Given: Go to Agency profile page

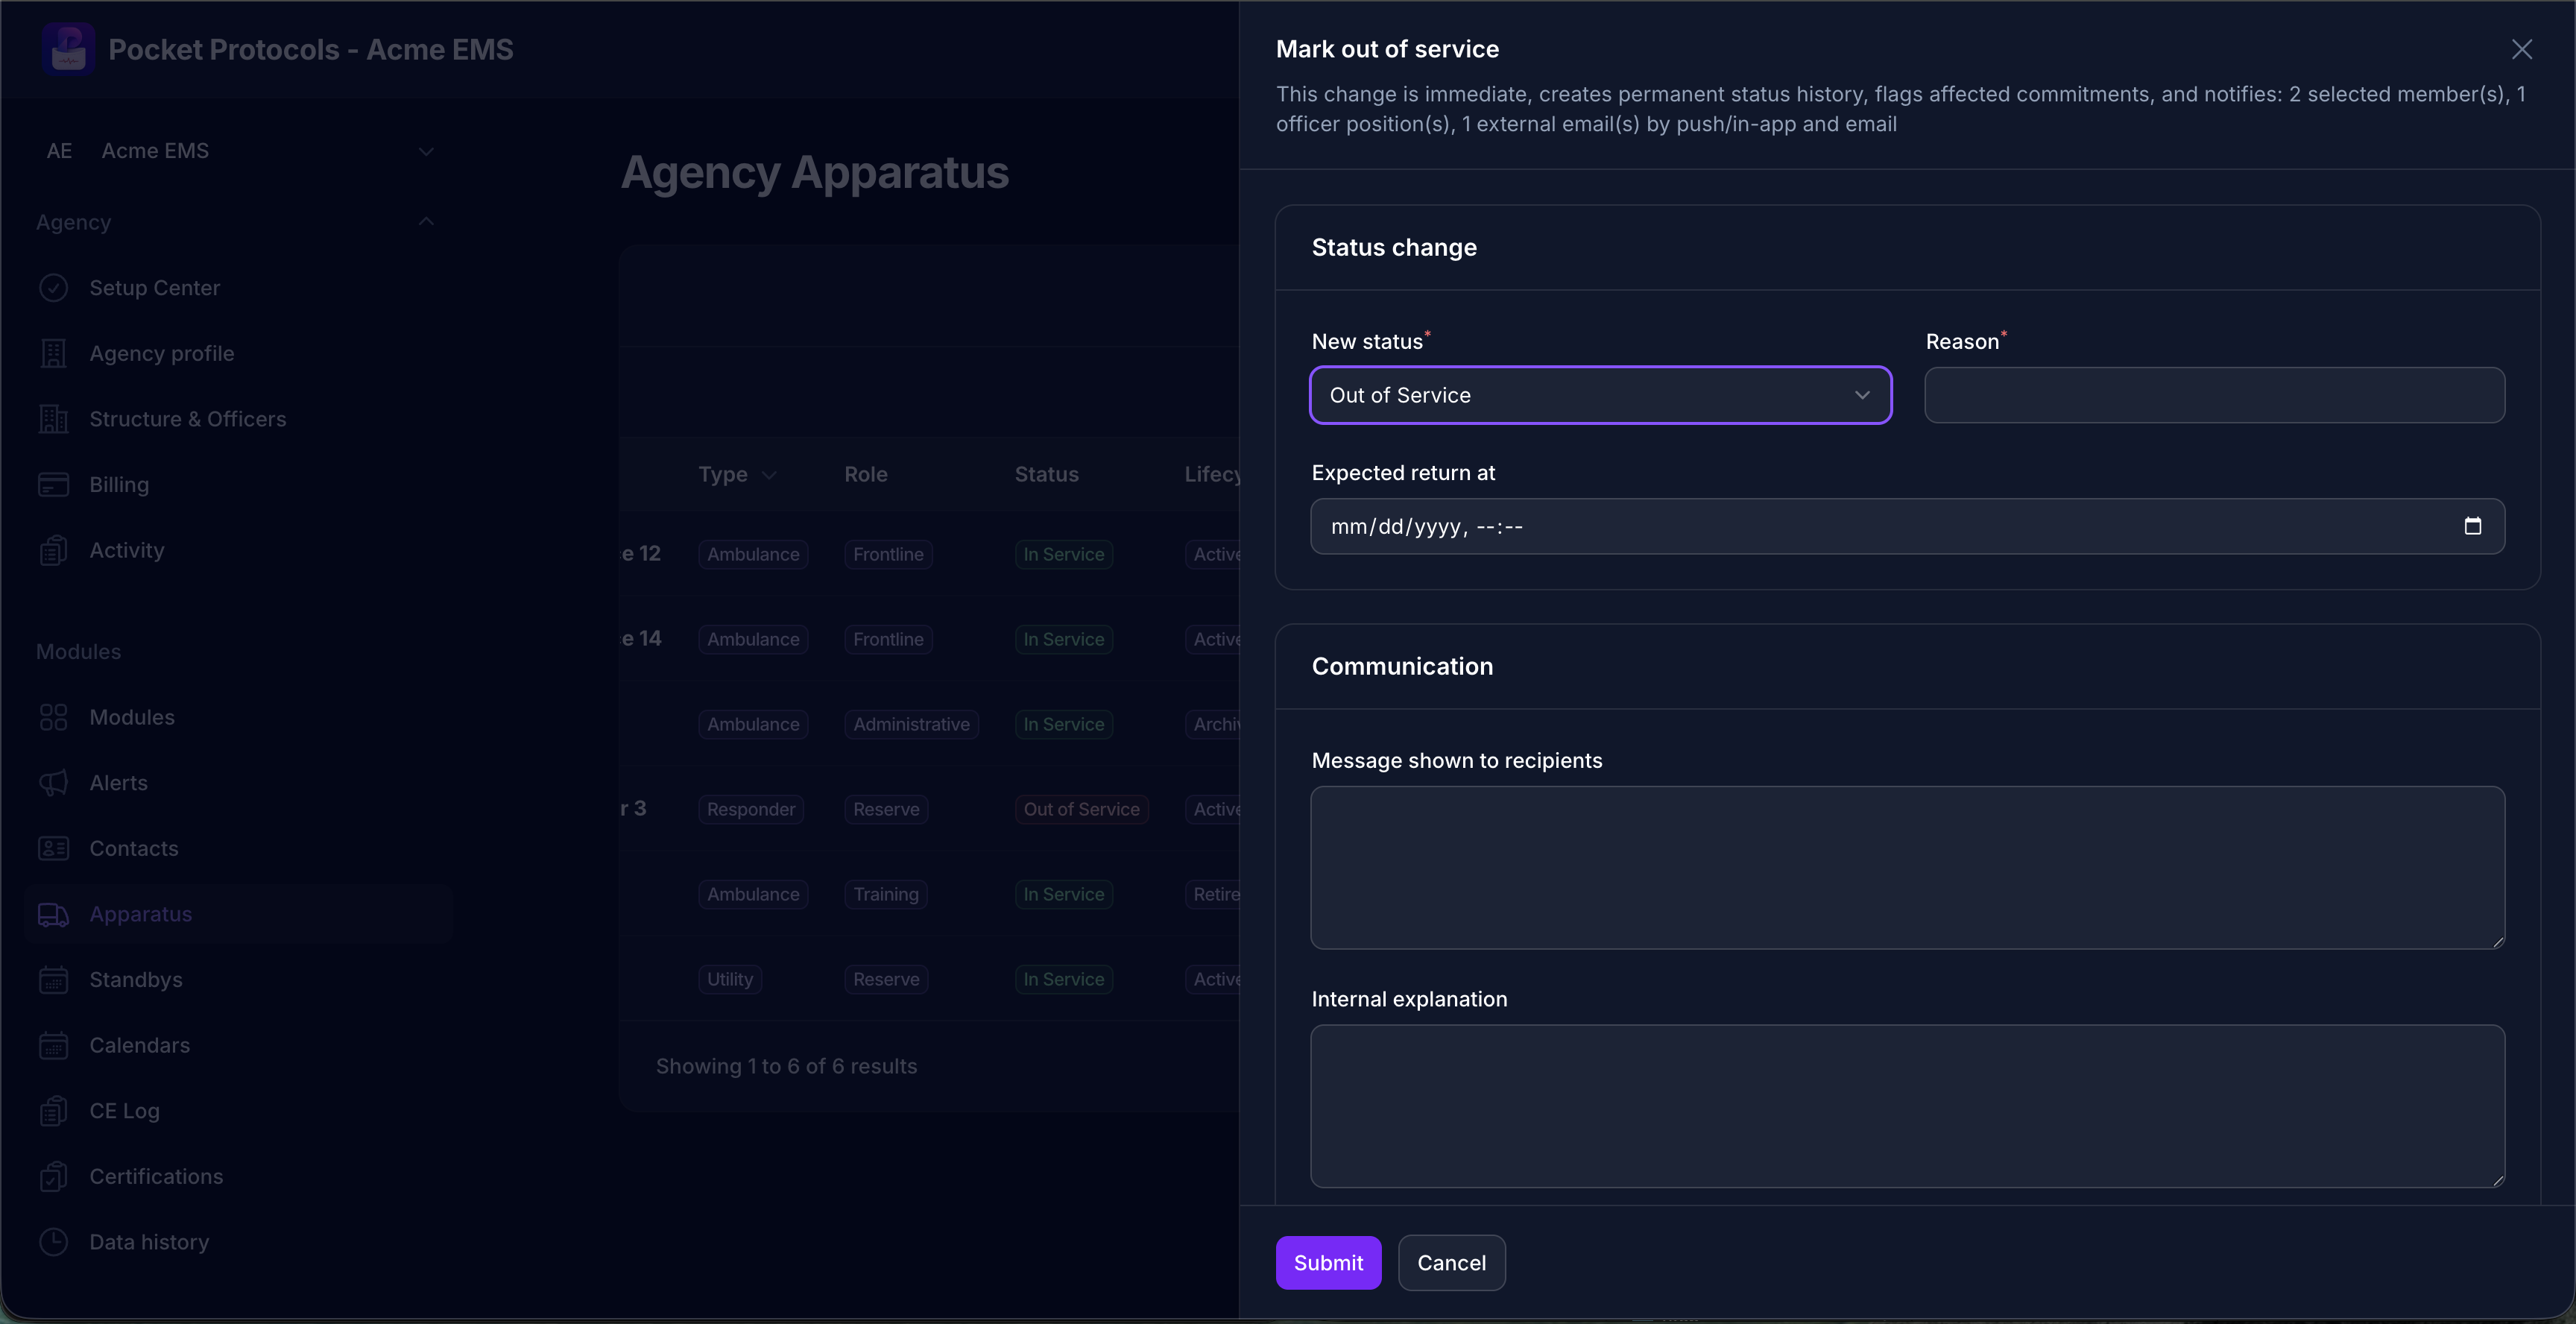Looking at the screenshot, I should (x=162, y=353).
